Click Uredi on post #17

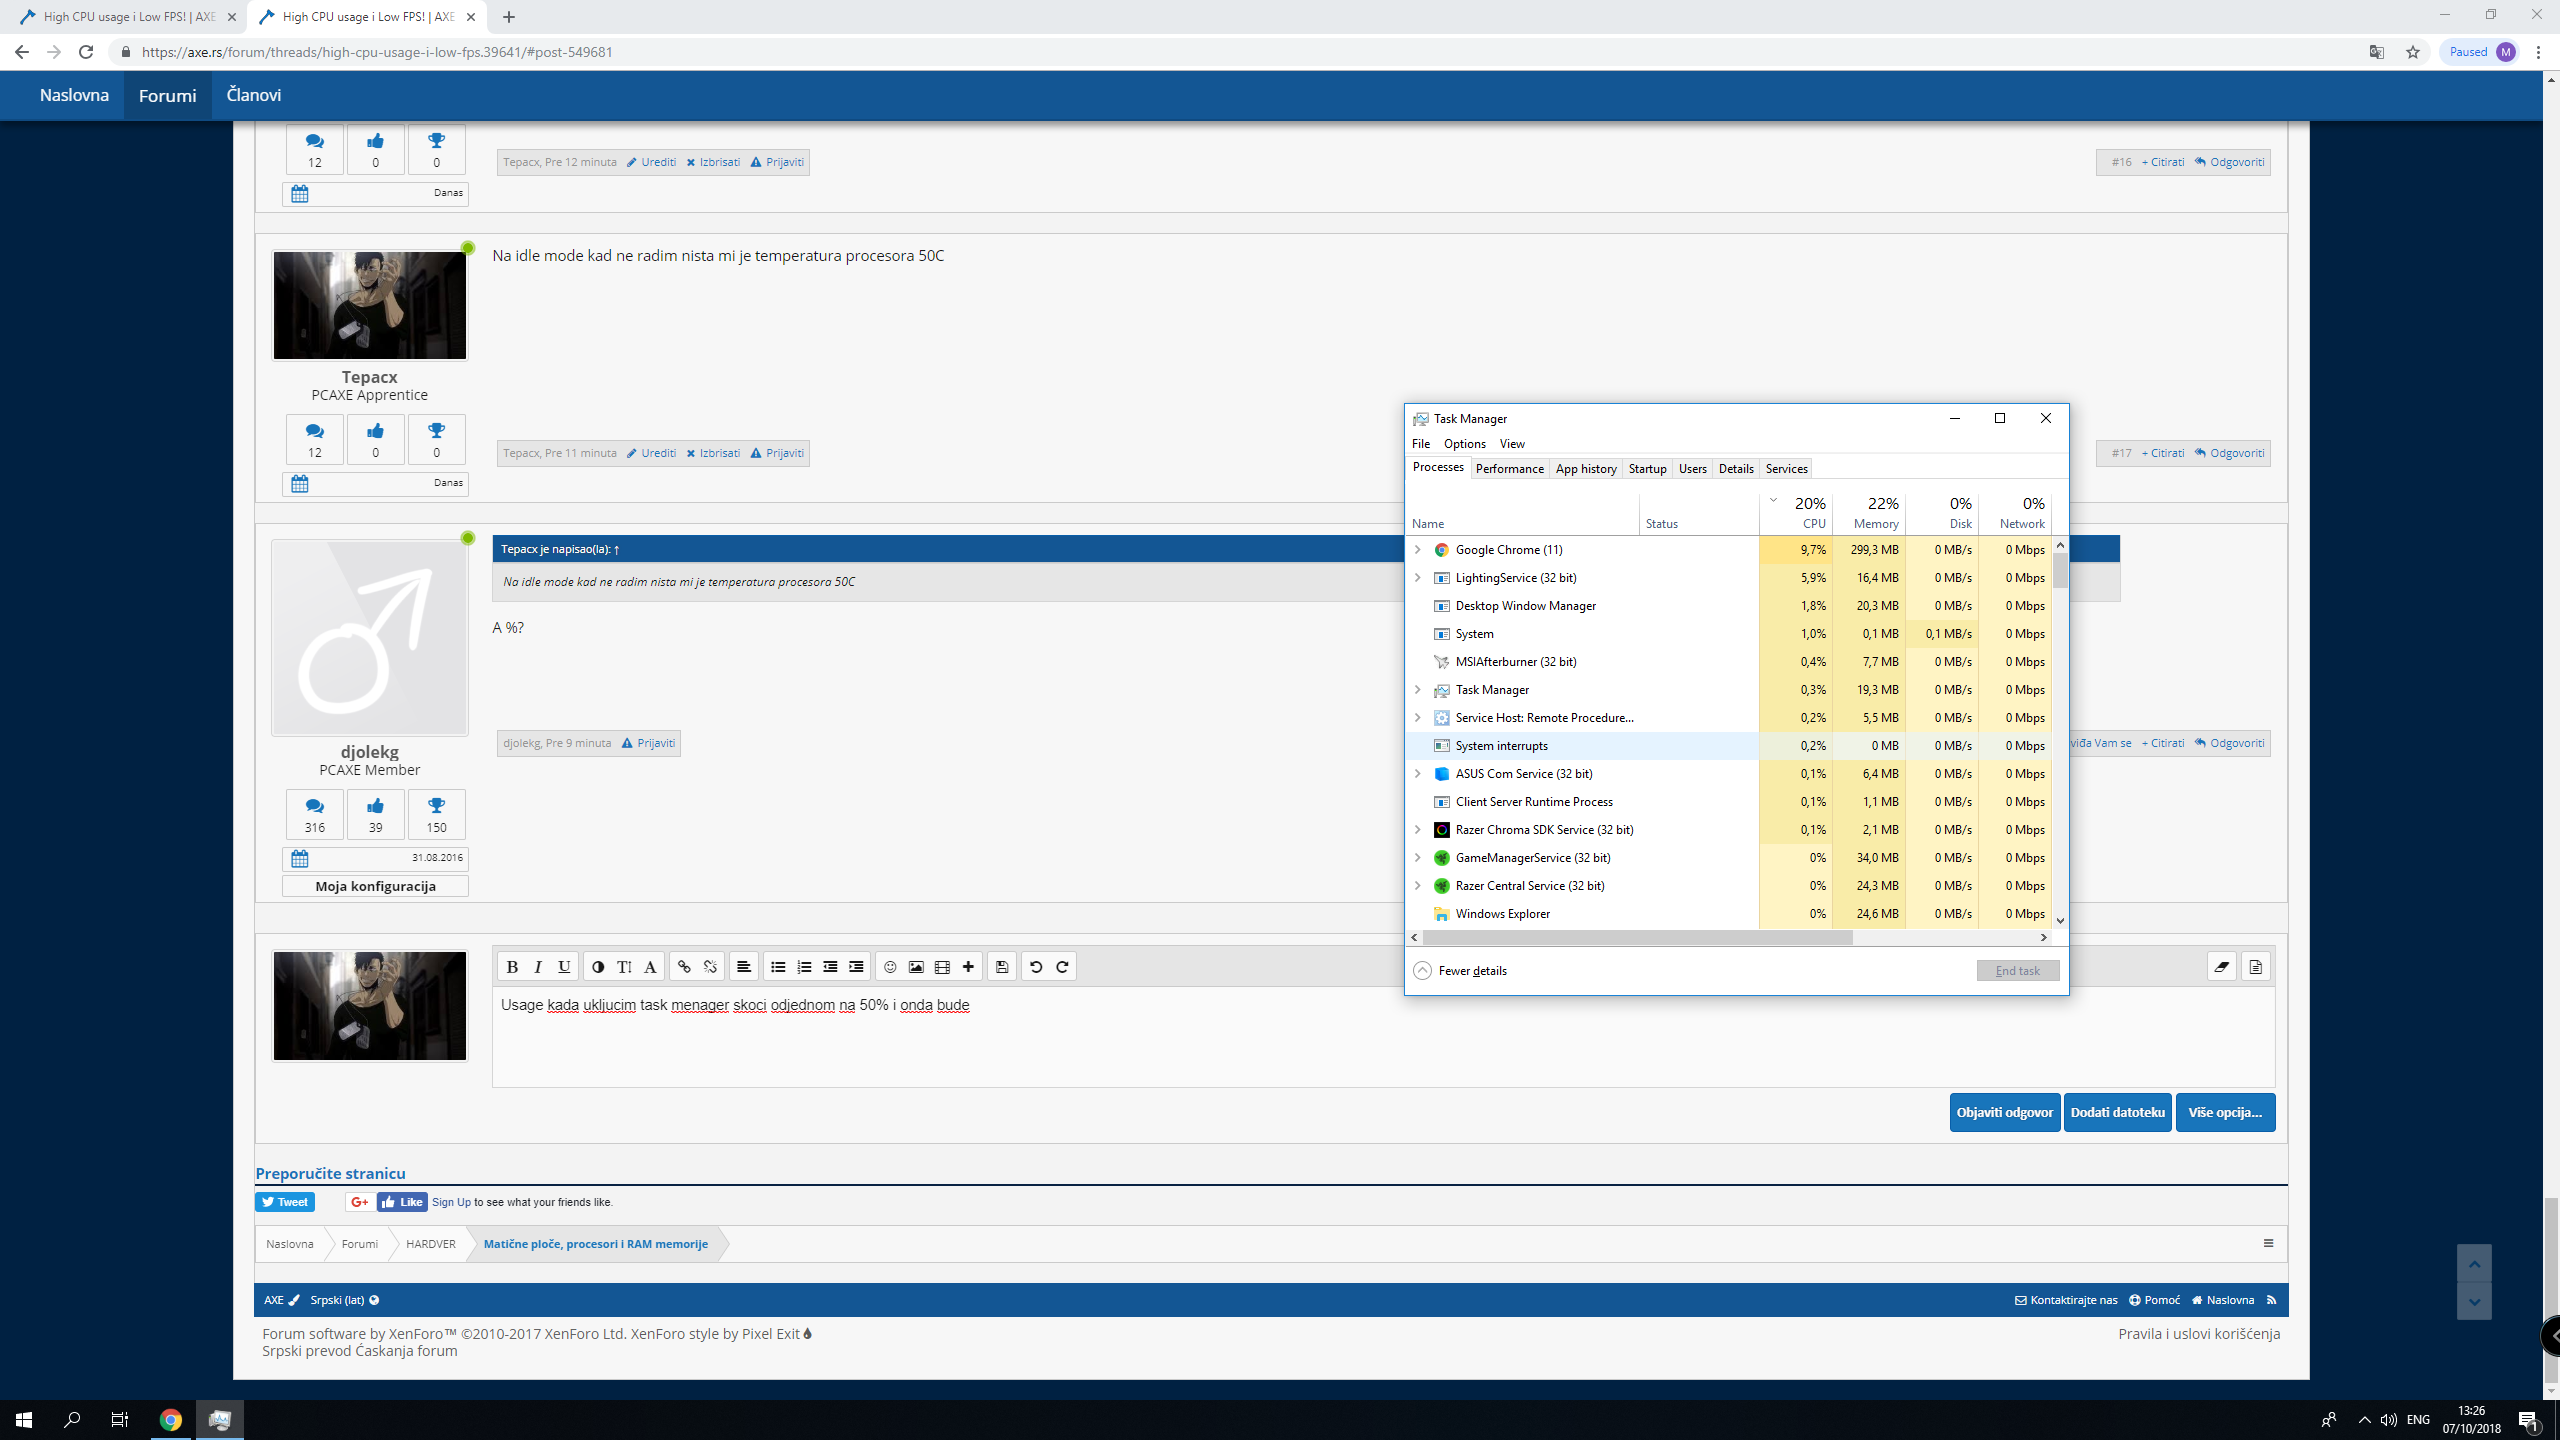click(x=651, y=453)
